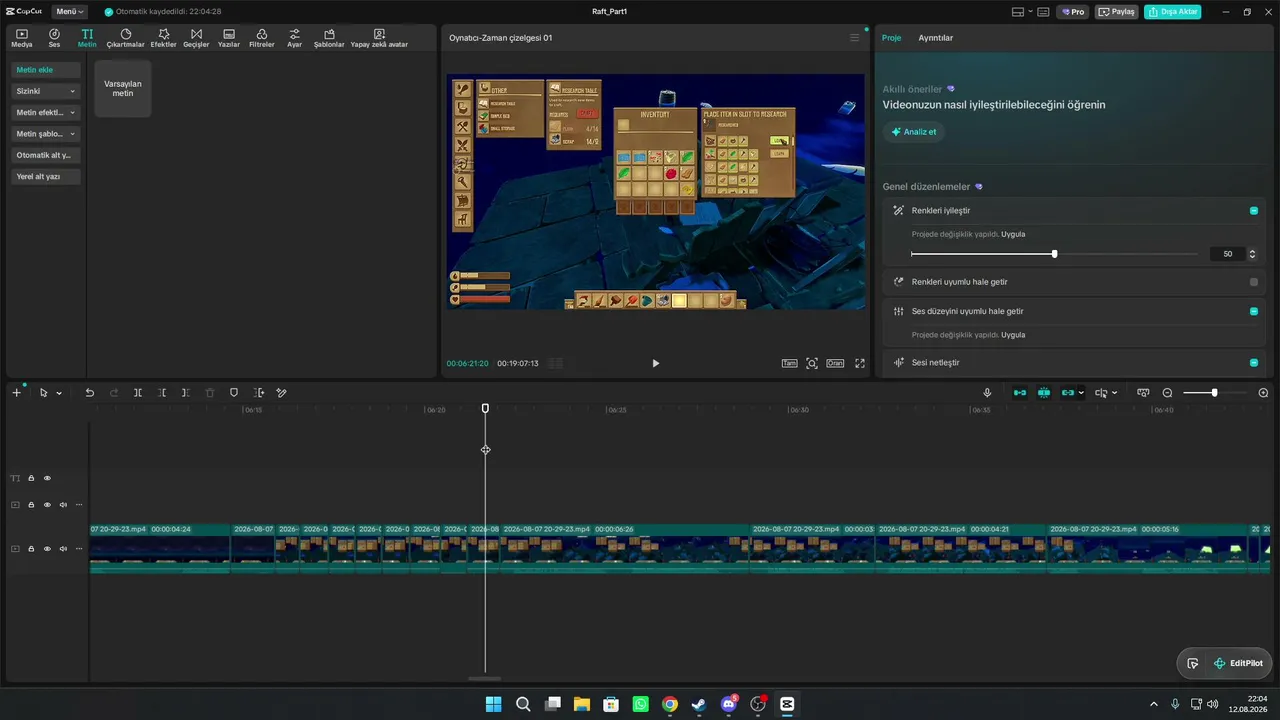Screen dimensions: 1280x720
Task: Click the Paylaş share button
Action: (x=1117, y=12)
